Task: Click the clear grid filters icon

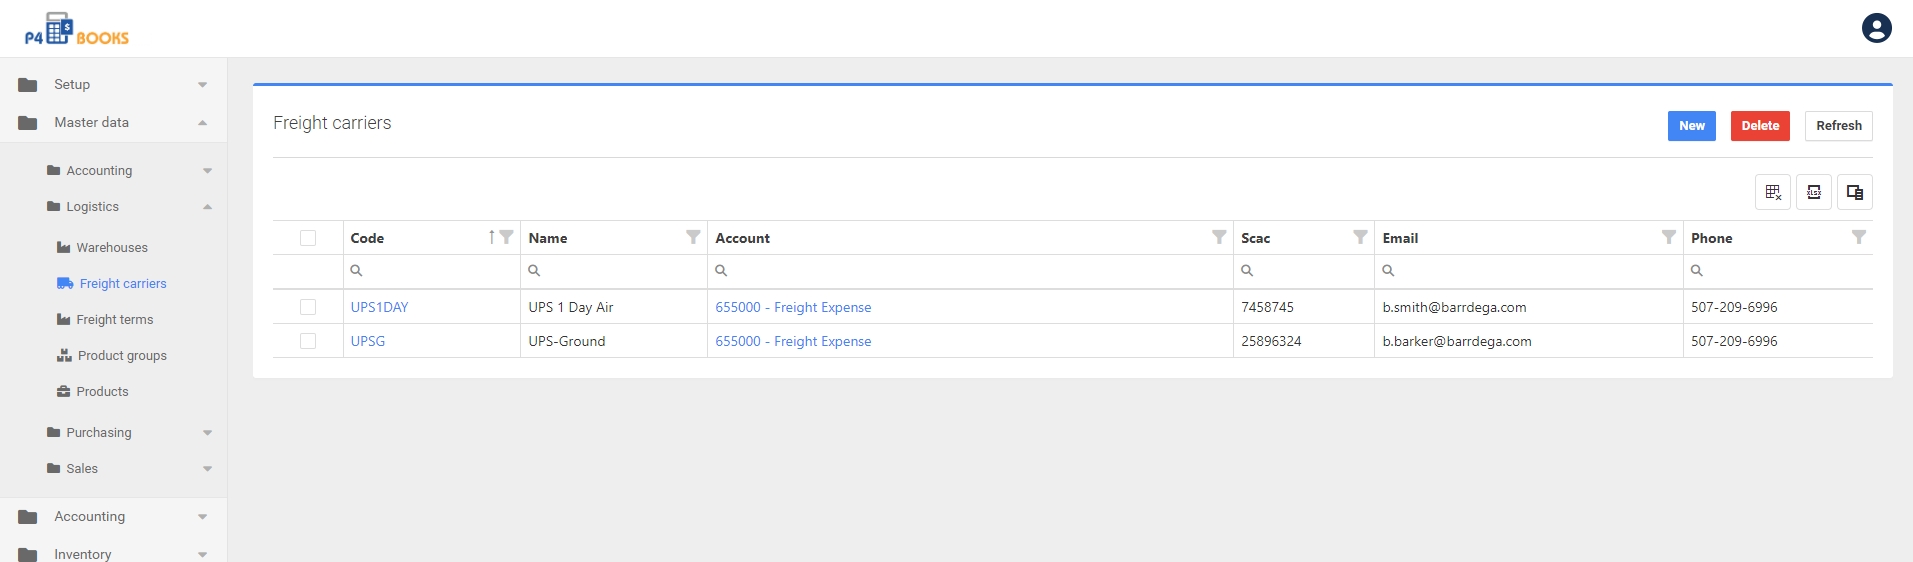Action: coord(1773,192)
